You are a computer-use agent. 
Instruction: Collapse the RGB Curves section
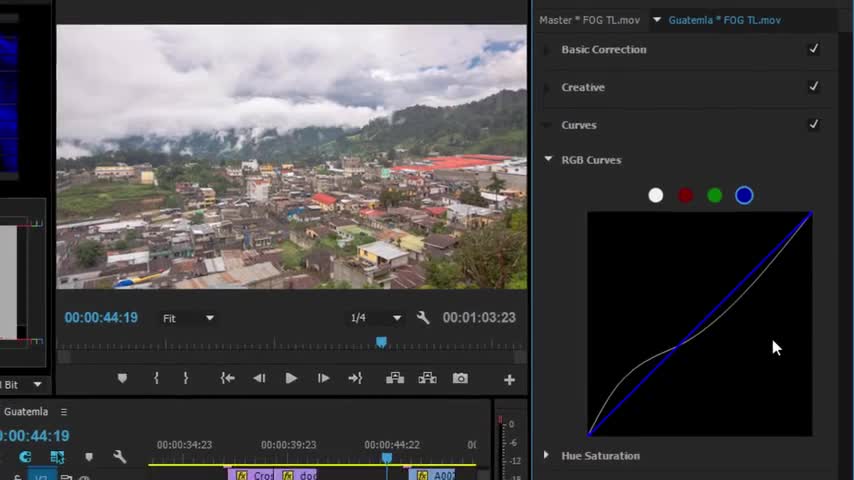point(548,159)
